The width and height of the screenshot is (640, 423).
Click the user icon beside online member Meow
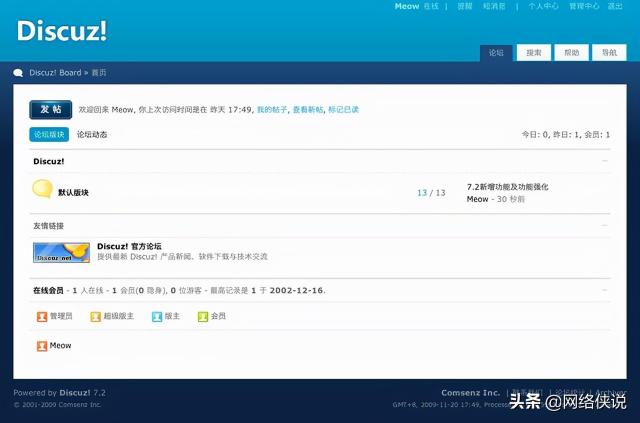[x=42, y=346]
